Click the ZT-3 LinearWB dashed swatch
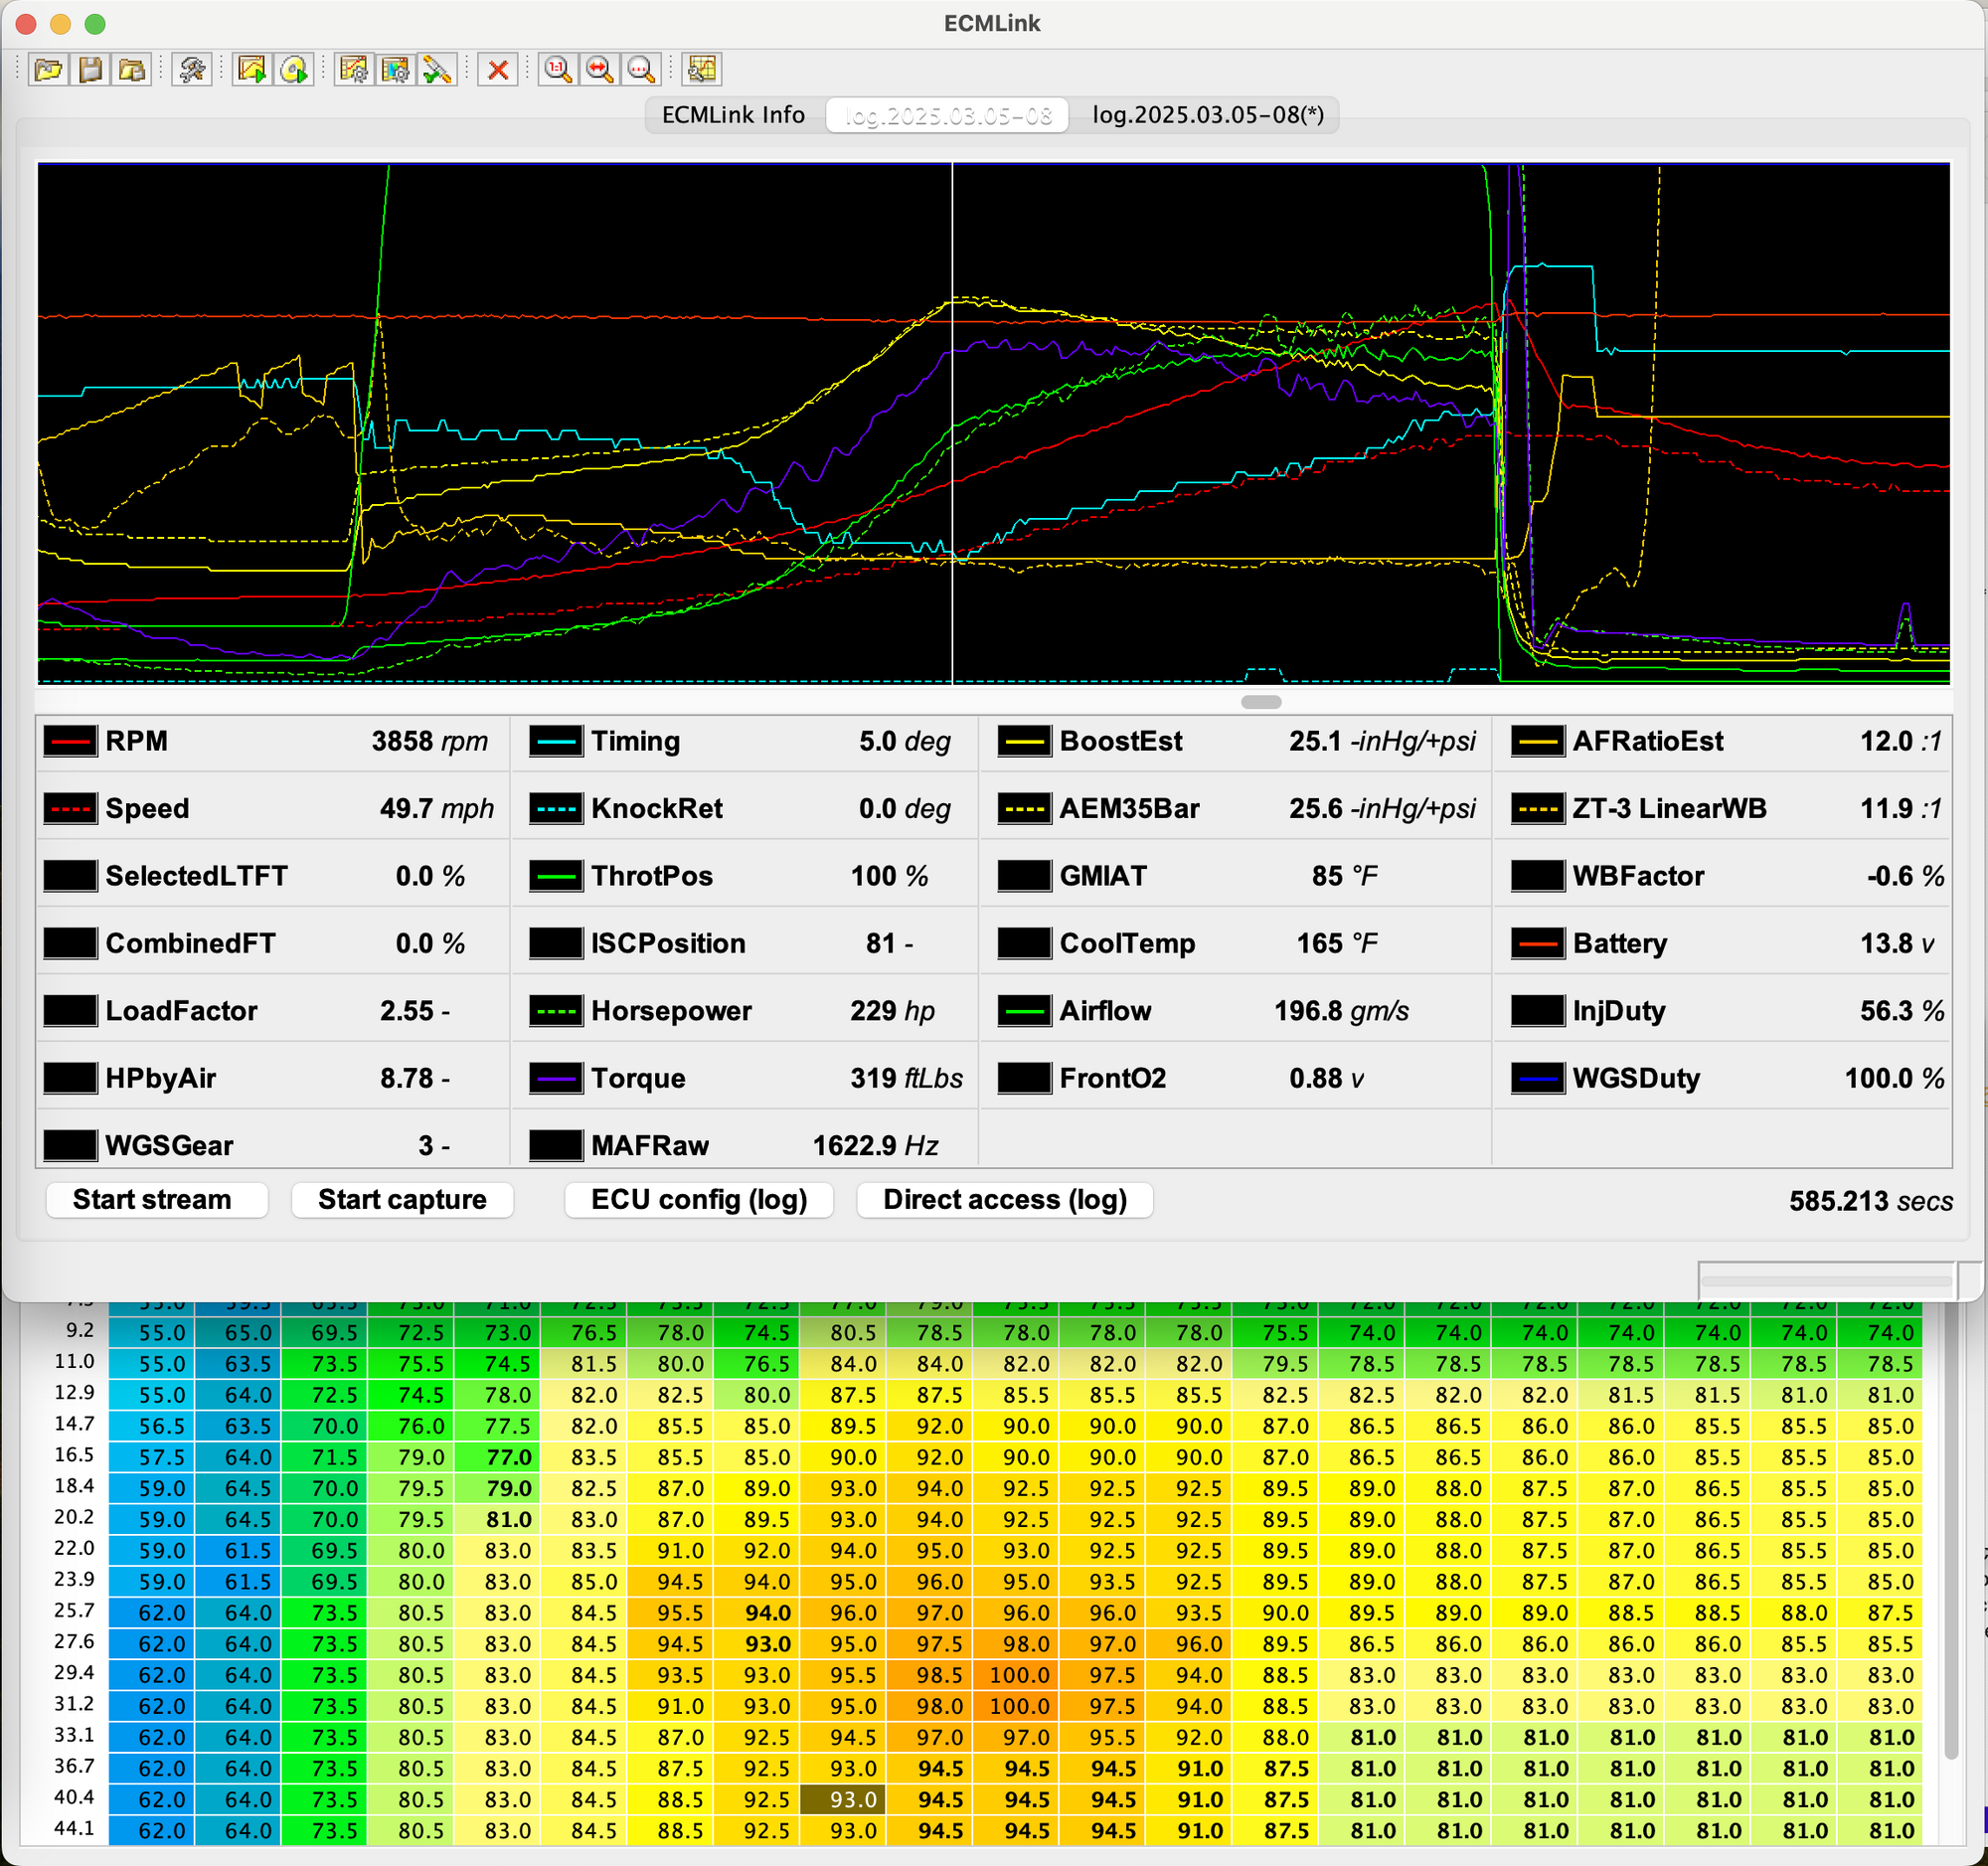The height and width of the screenshot is (1866, 1988). [1538, 808]
